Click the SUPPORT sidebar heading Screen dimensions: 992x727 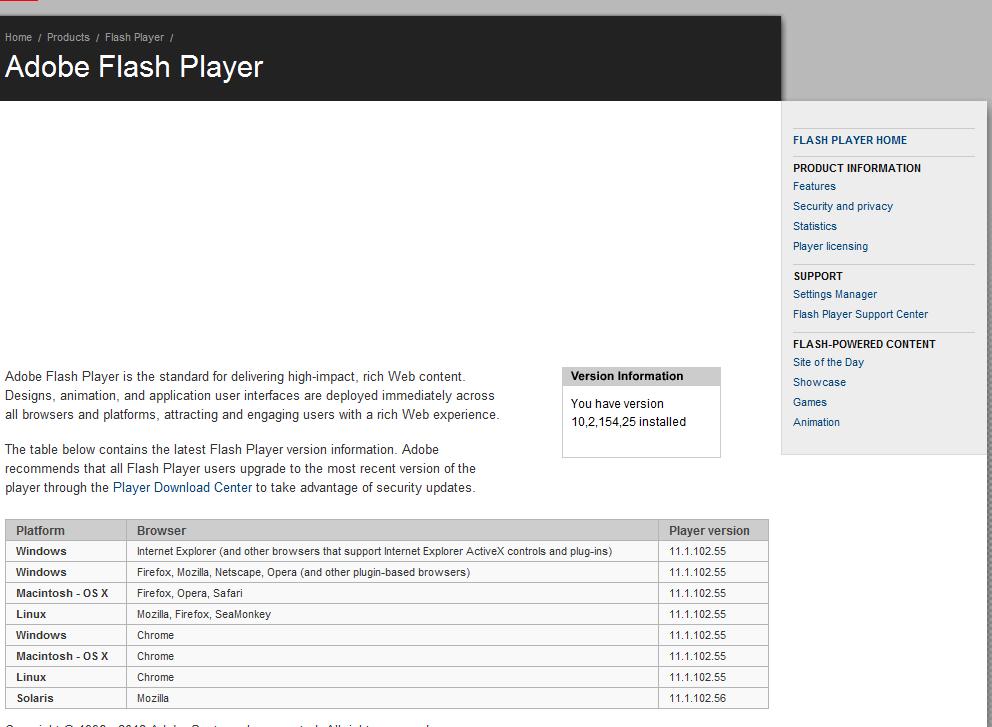click(x=817, y=277)
